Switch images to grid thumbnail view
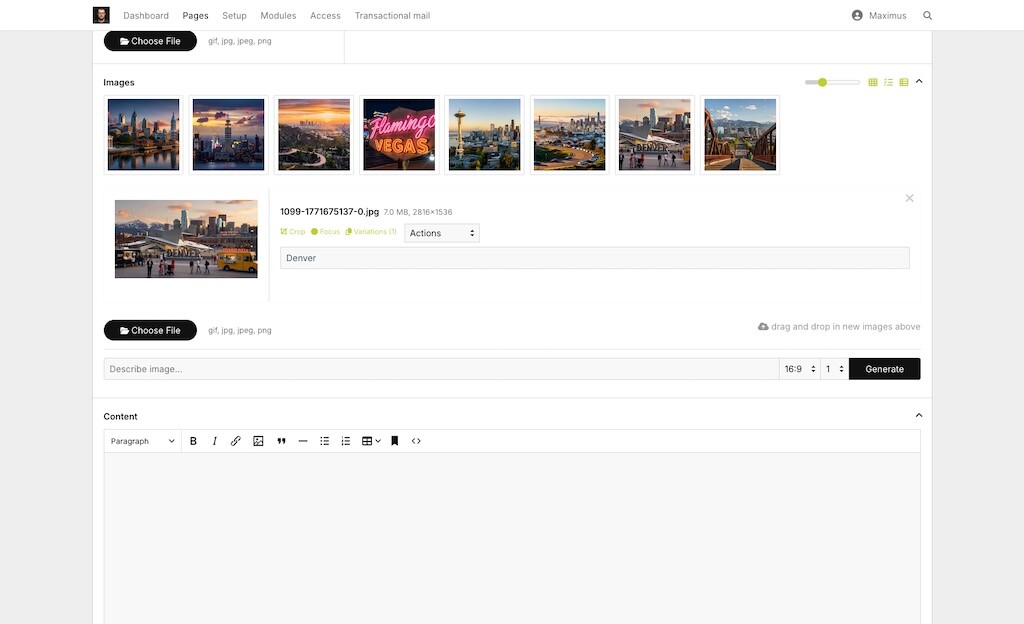The image size is (1024, 624). click(x=873, y=82)
